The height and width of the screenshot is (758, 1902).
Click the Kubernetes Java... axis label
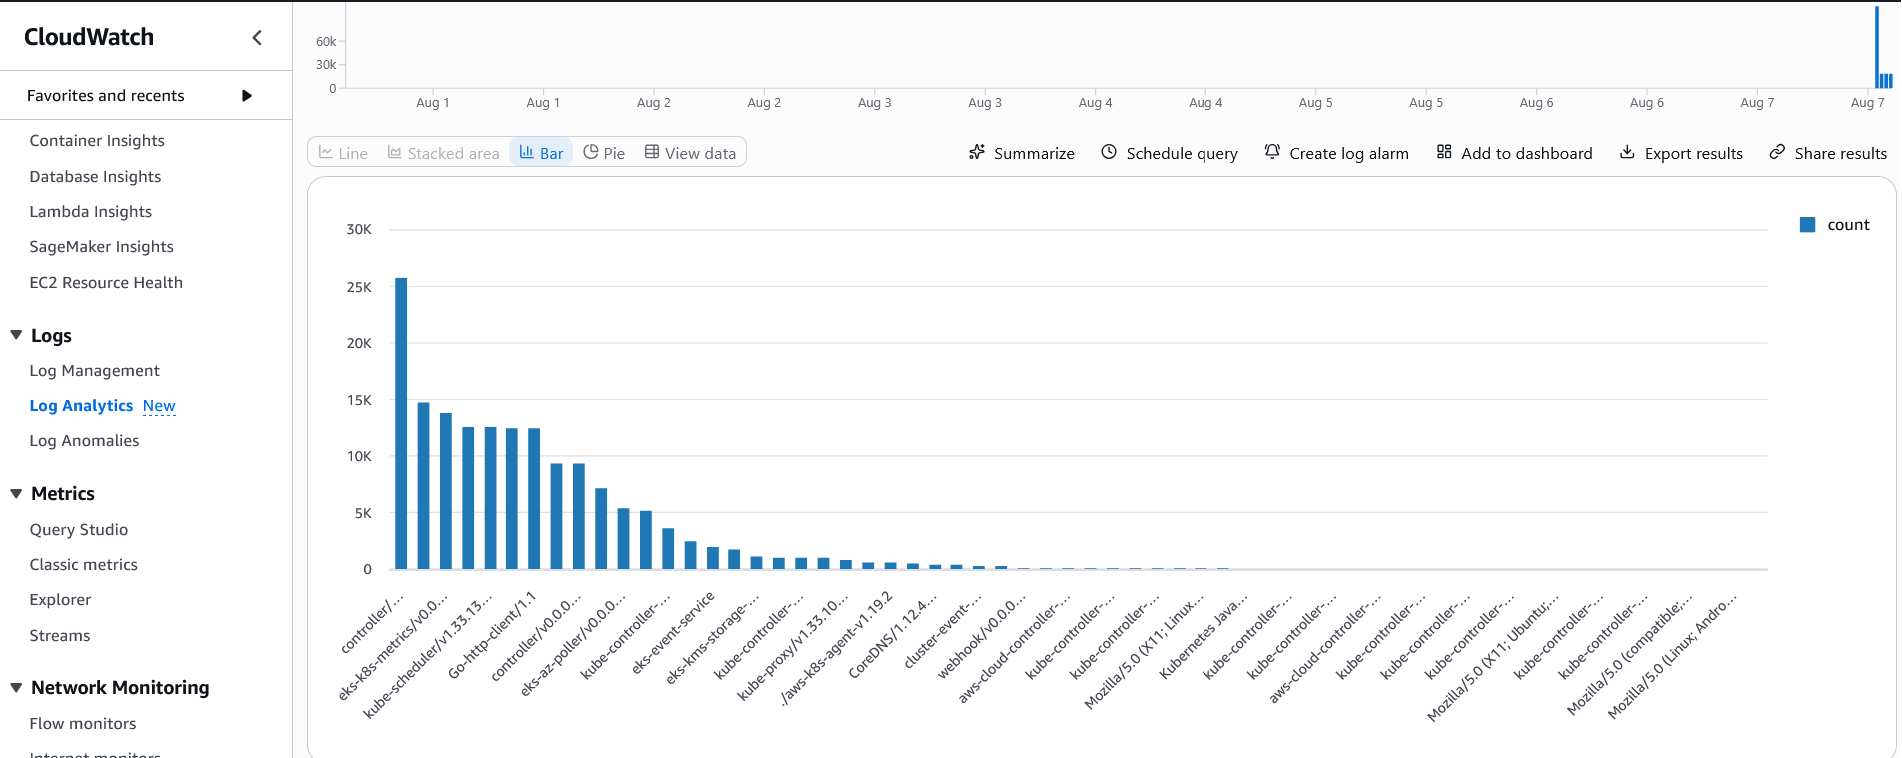[1203, 635]
